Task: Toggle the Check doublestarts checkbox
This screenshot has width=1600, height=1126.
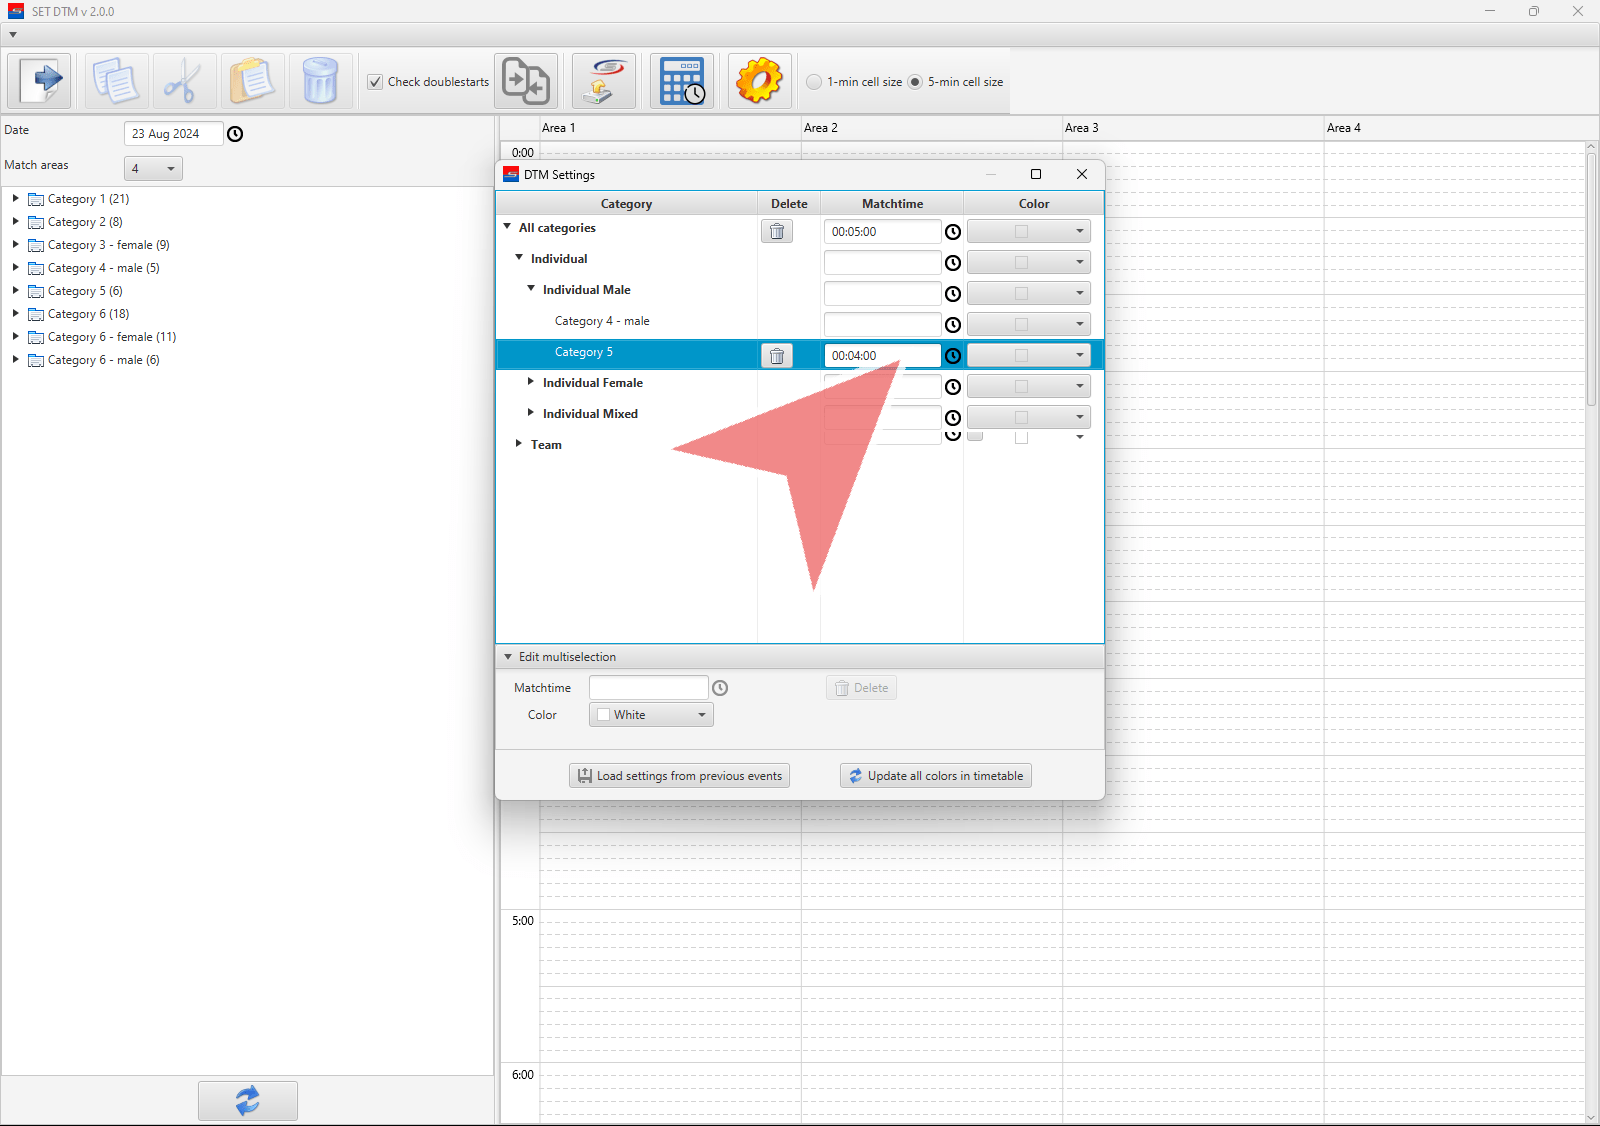Action: 376,82
